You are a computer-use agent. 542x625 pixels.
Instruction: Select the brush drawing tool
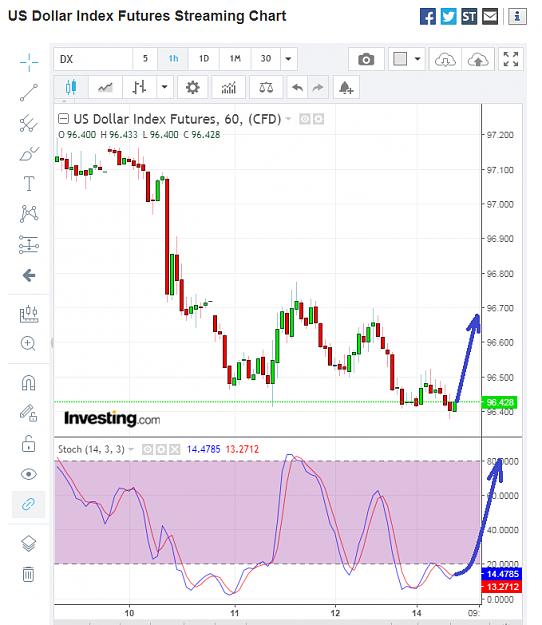(x=29, y=153)
